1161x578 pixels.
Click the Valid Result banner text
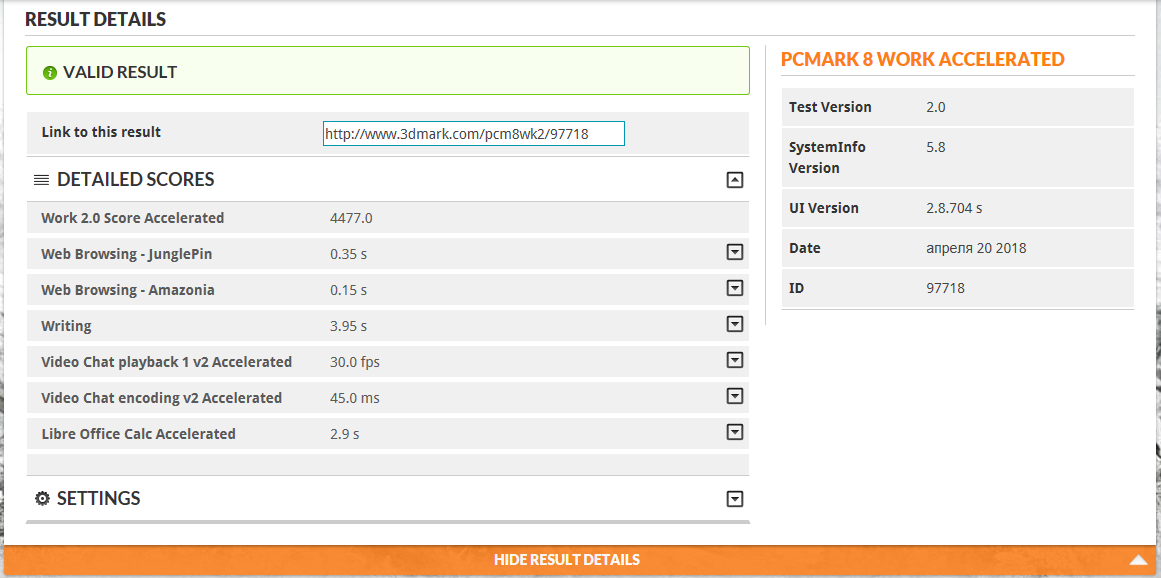(x=120, y=73)
